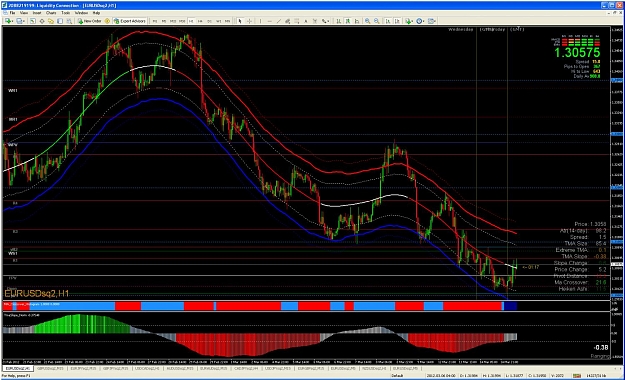This screenshot has height=380, width=625.
Task: Open the Charts menu
Action: click(x=51, y=13)
